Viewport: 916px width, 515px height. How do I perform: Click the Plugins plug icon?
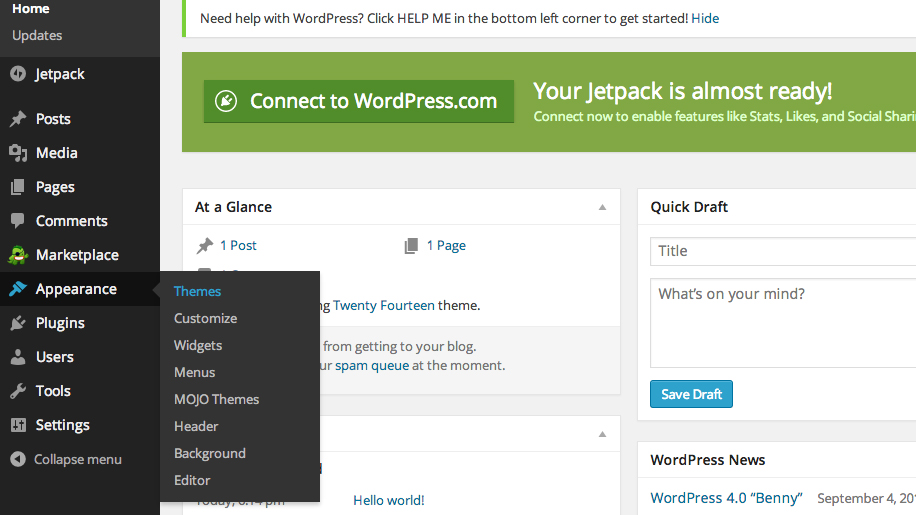(18, 323)
